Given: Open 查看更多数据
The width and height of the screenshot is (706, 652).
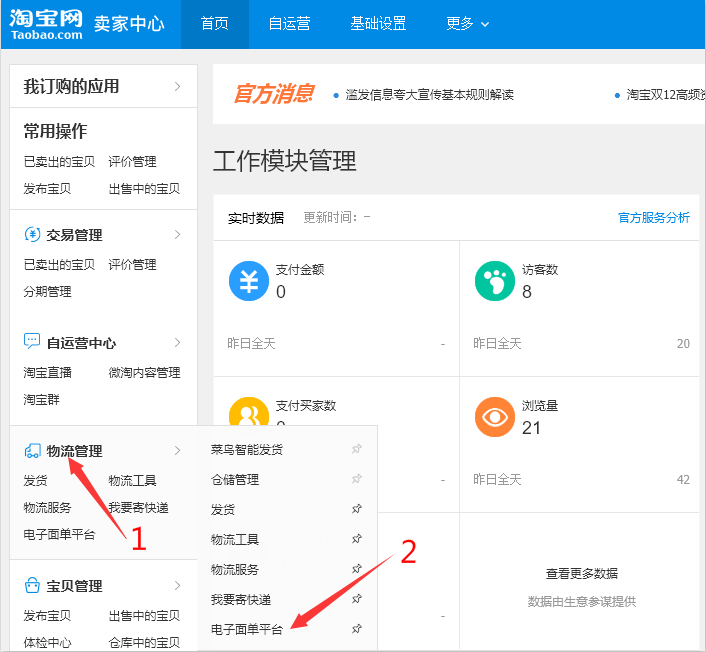Looking at the screenshot, I should tap(581, 574).
